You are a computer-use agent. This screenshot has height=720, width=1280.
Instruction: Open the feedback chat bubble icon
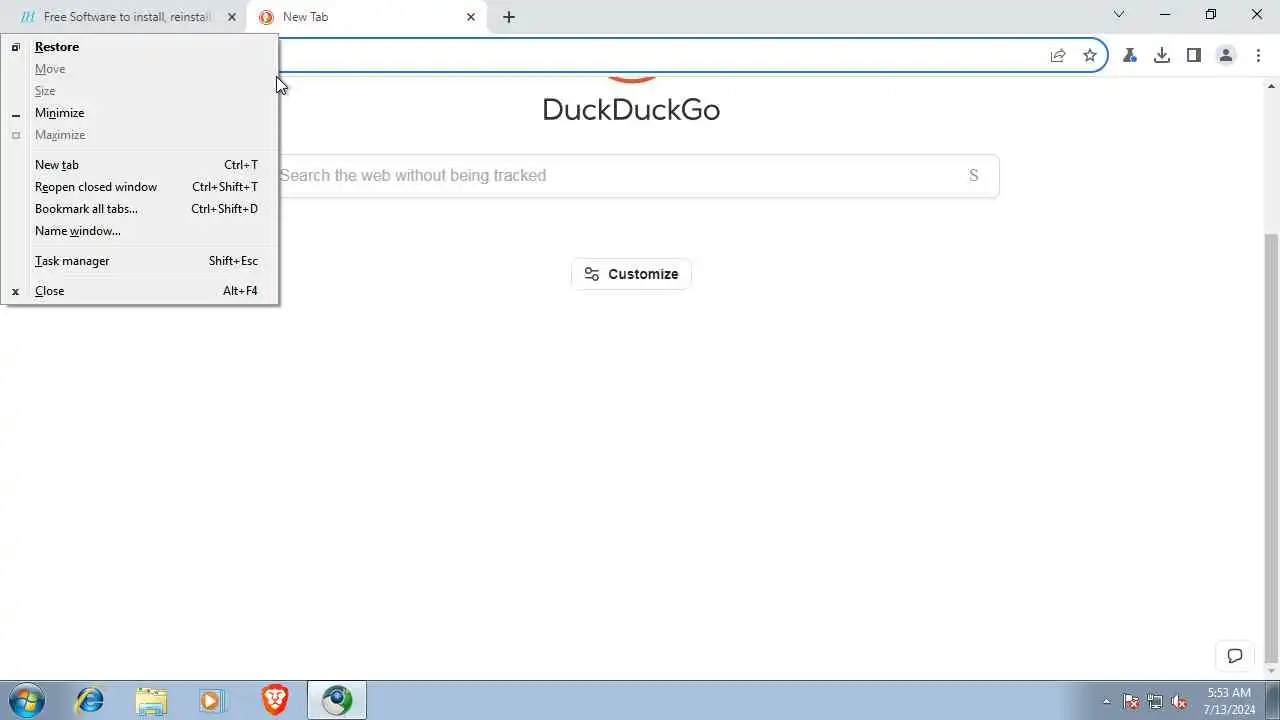point(1235,656)
